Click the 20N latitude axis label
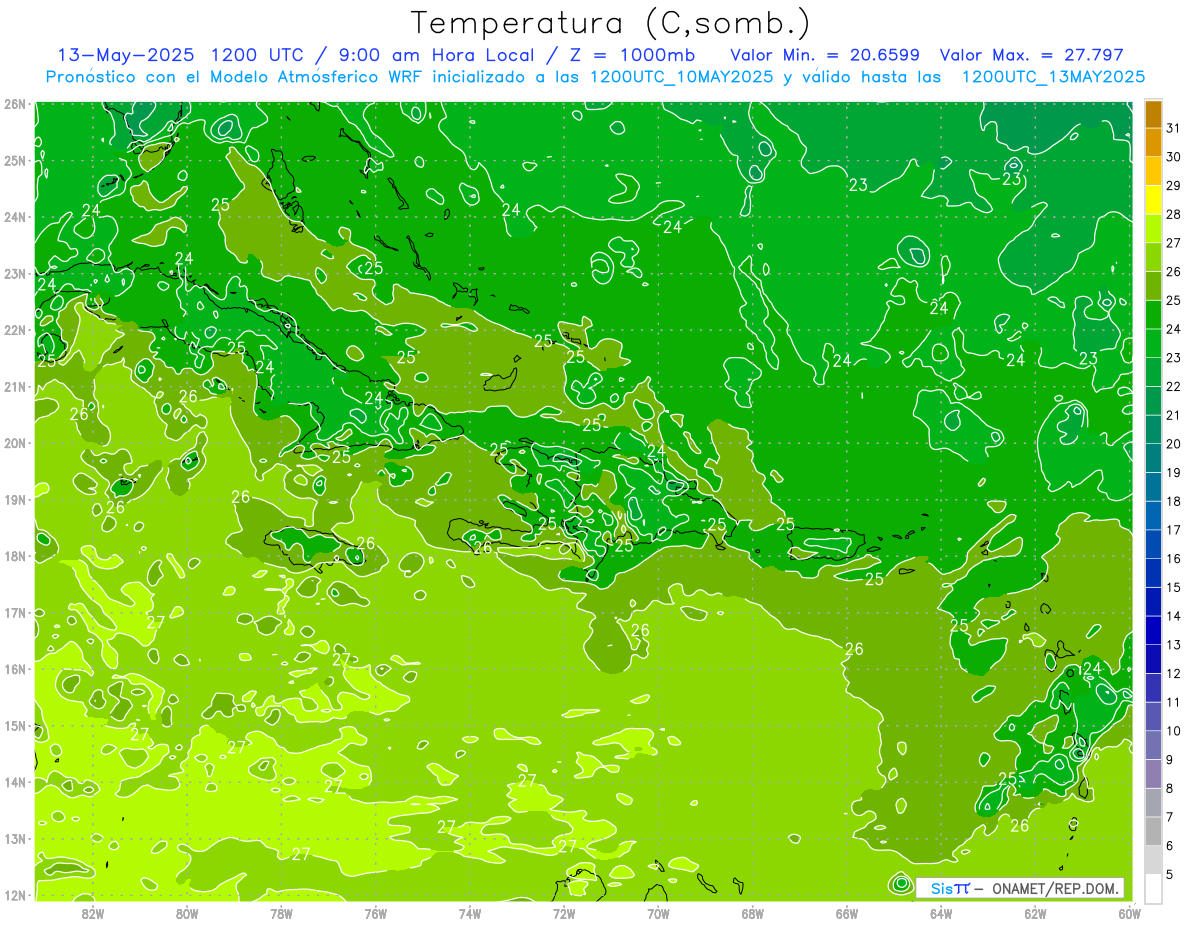This screenshot has height=927, width=1200. (x=14, y=443)
